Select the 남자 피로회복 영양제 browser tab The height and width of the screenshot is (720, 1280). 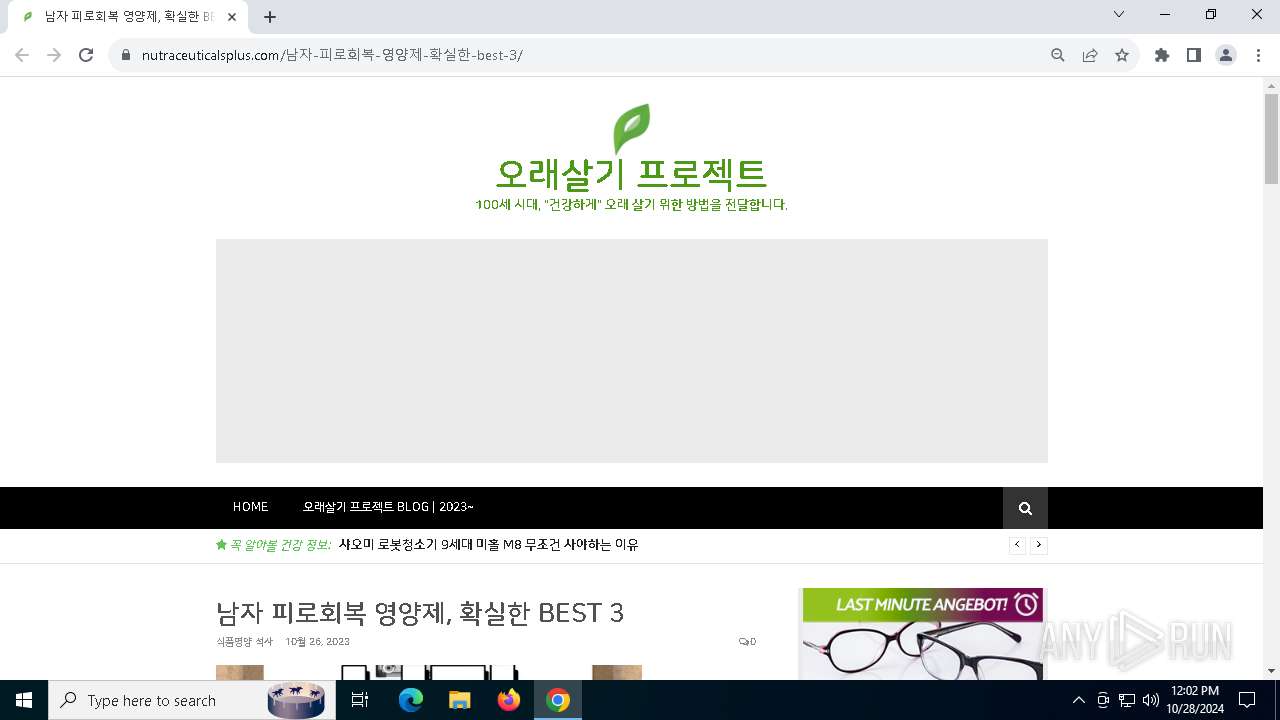coord(128,17)
